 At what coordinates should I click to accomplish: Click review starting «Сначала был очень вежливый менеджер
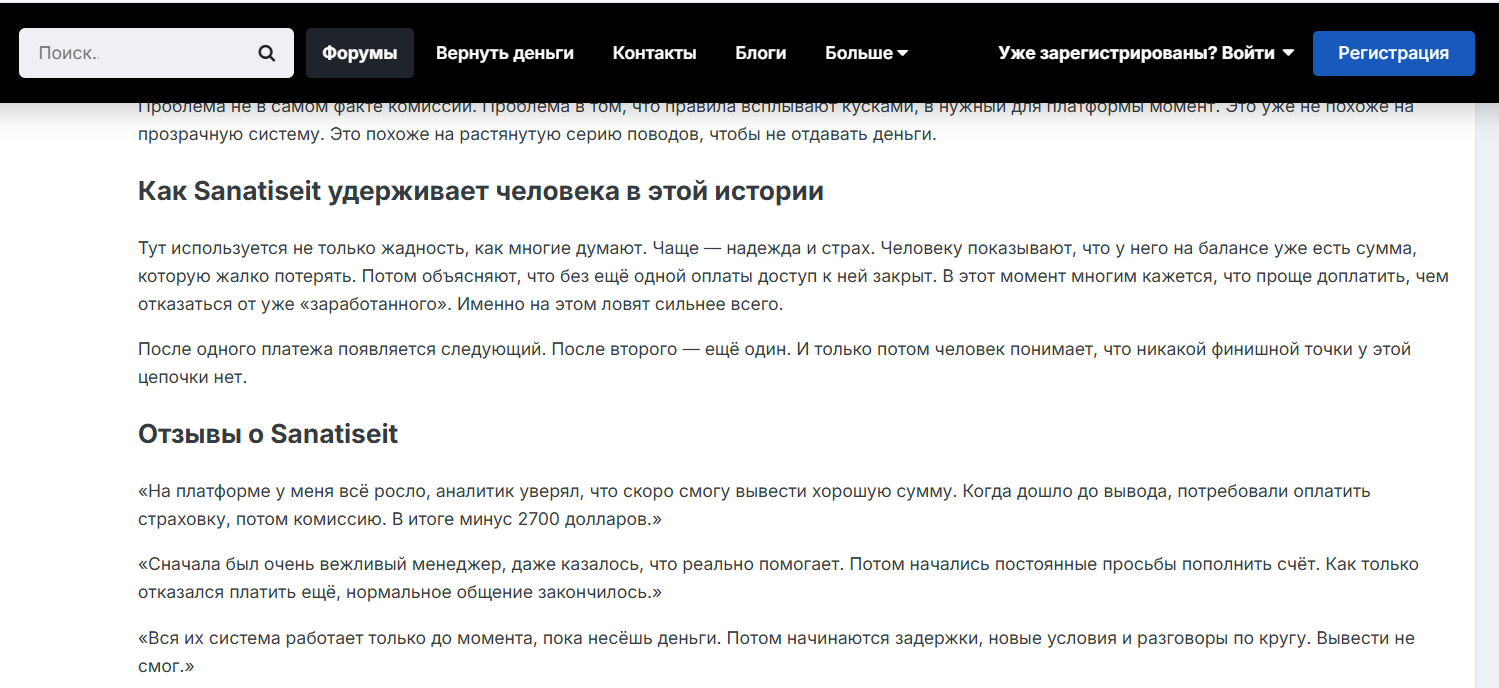click(x=779, y=578)
